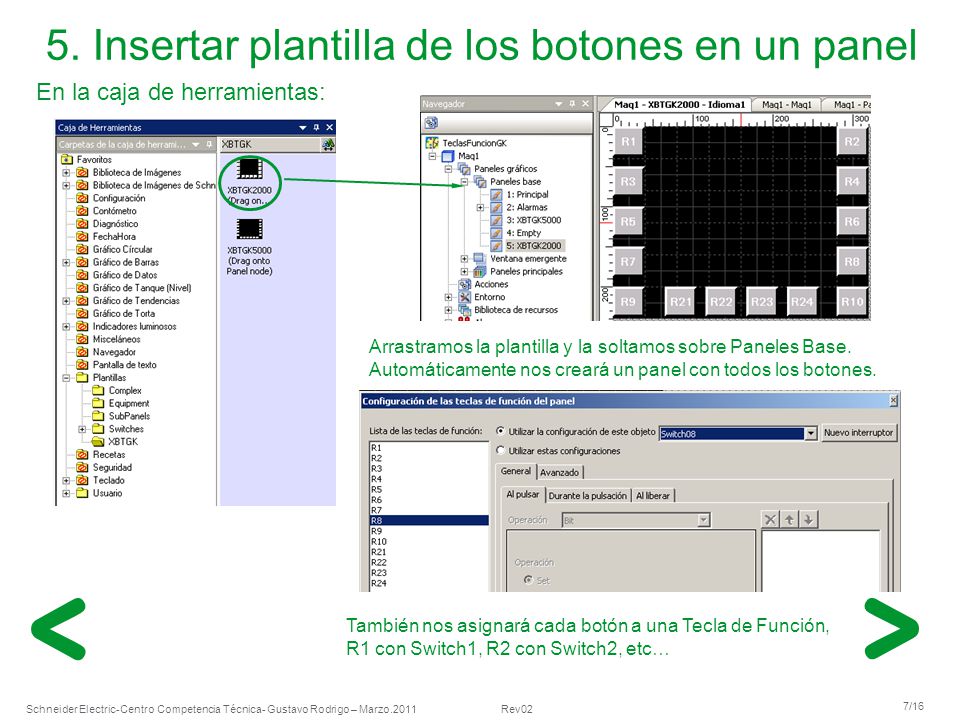The height and width of the screenshot is (720, 960).
Task: Select panel 5: XBTGK2000
Action: tap(527, 246)
